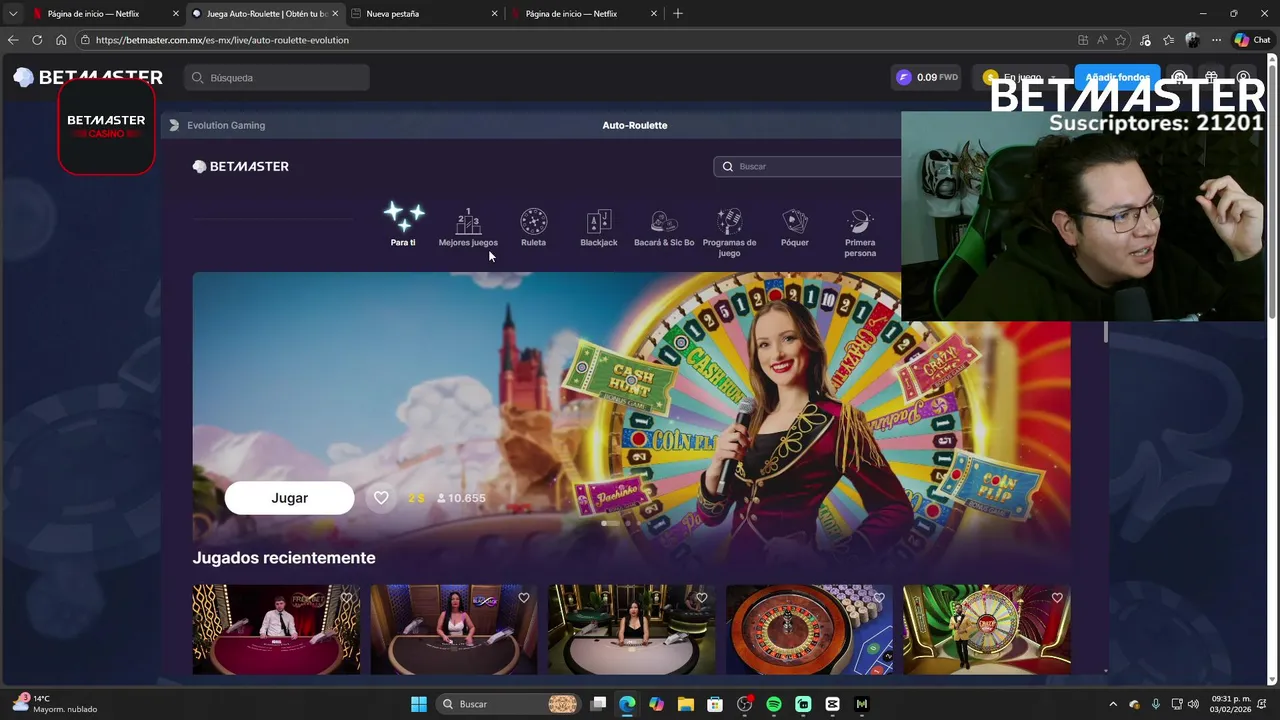Open the weather widget showing 14°C
The image size is (1280, 720).
coord(55,704)
